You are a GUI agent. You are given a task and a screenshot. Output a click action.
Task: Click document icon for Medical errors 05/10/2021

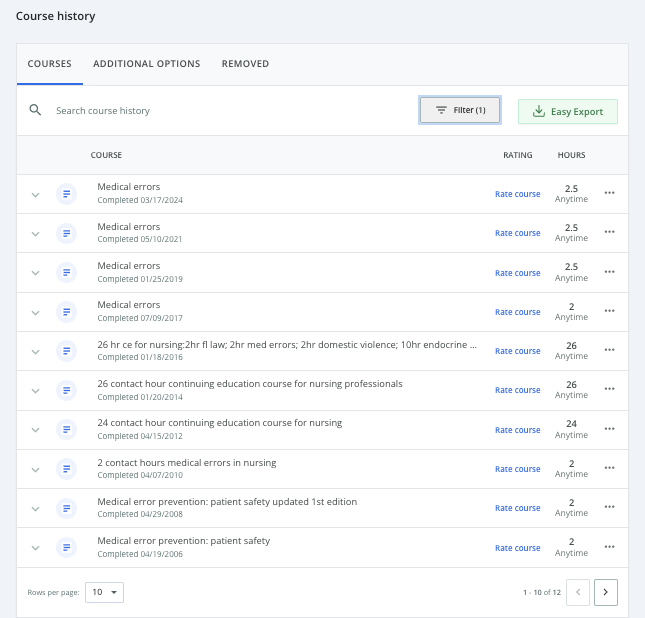[x=67, y=233]
